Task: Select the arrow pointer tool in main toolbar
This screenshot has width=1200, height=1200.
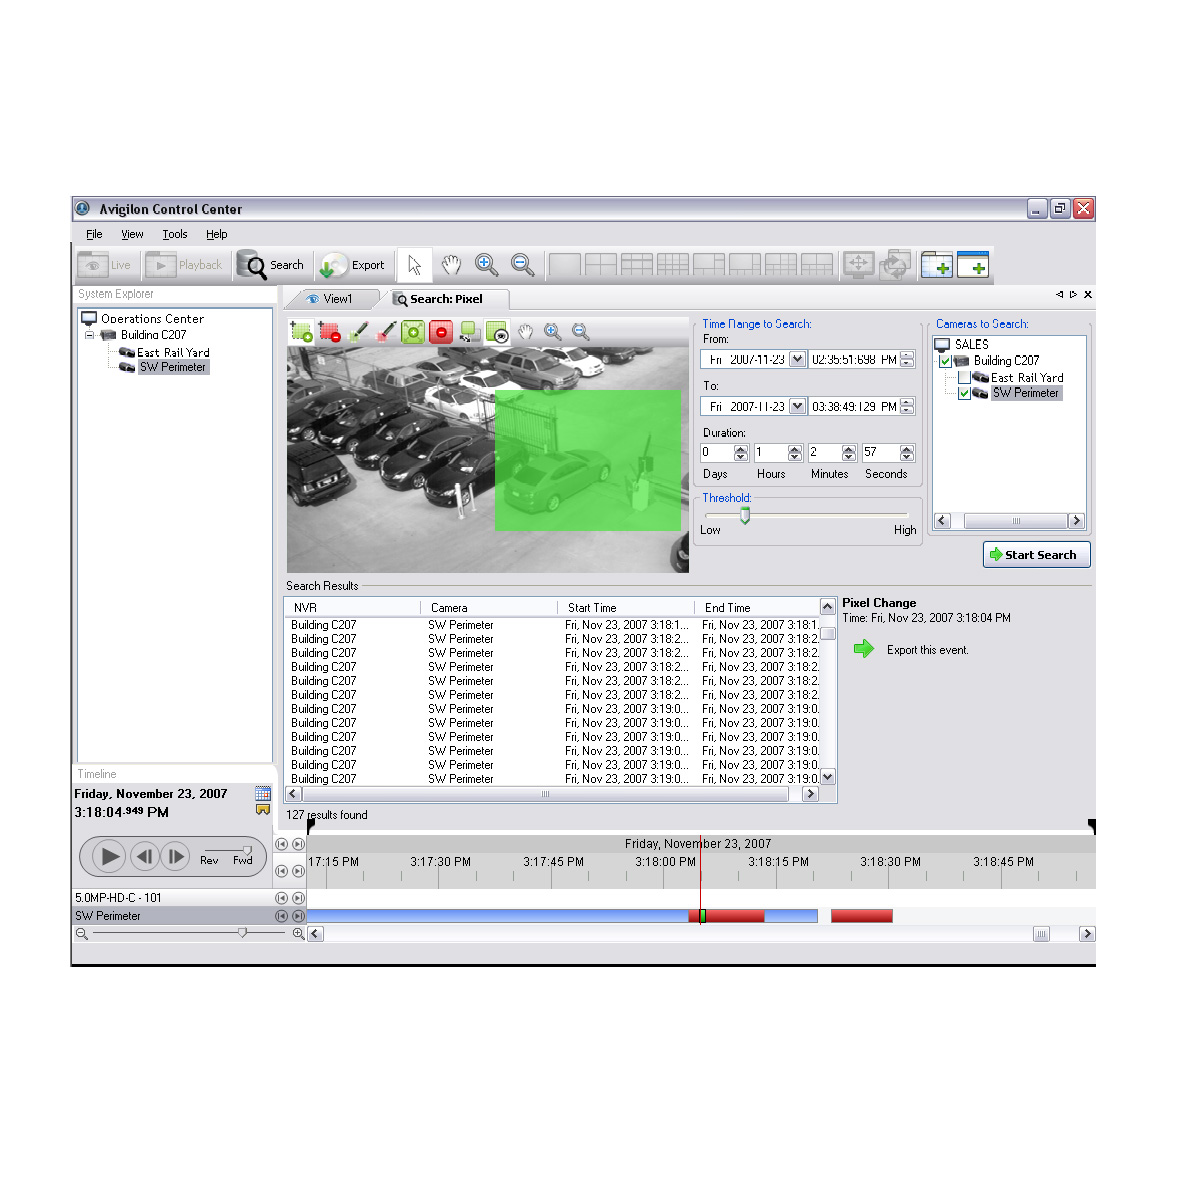Action: pos(415,265)
